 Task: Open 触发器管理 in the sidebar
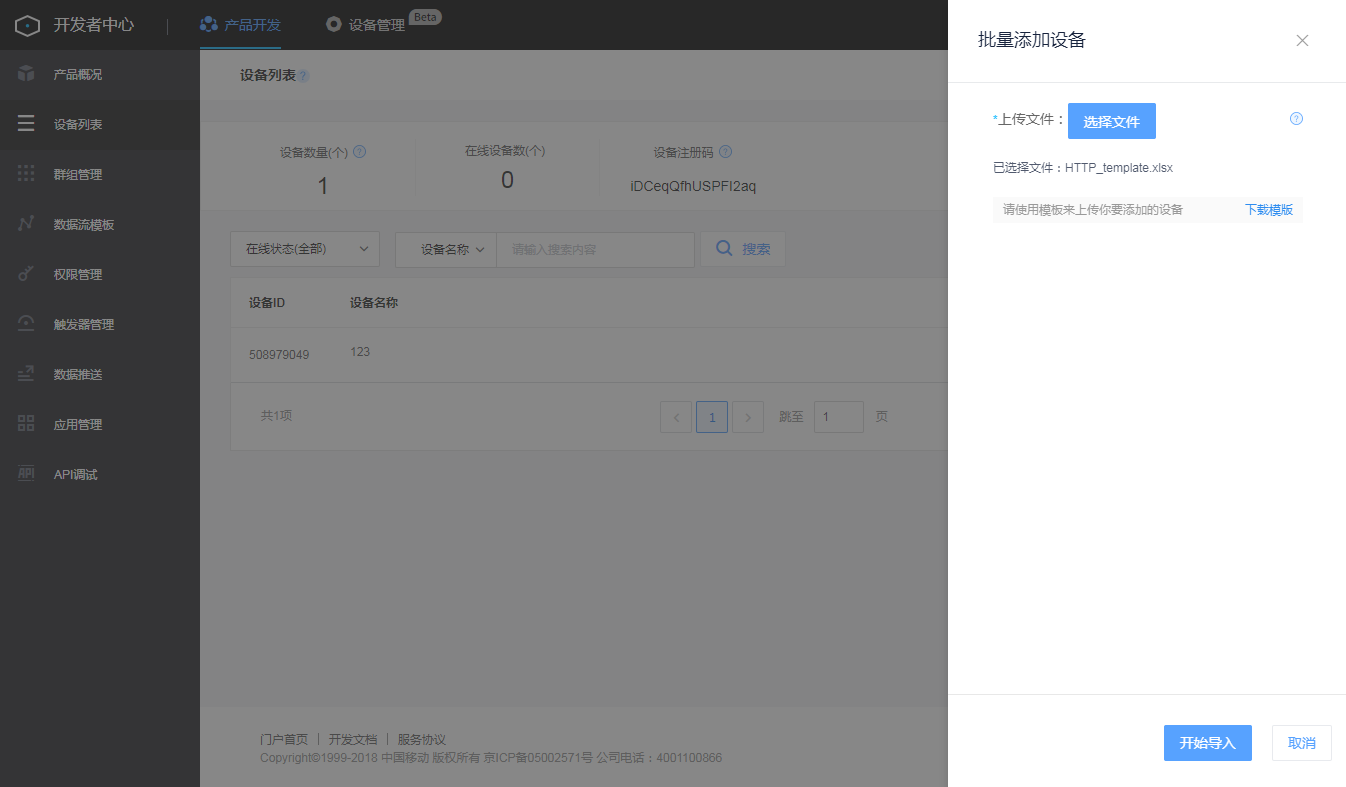(100, 325)
